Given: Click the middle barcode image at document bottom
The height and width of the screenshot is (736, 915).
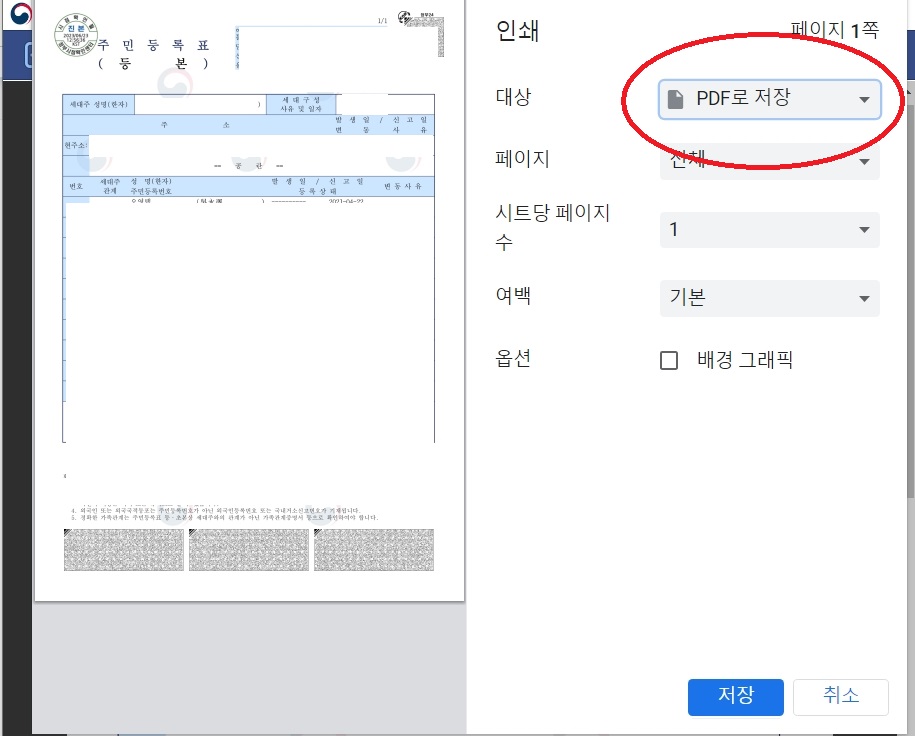Looking at the screenshot, I should (249, 549).
